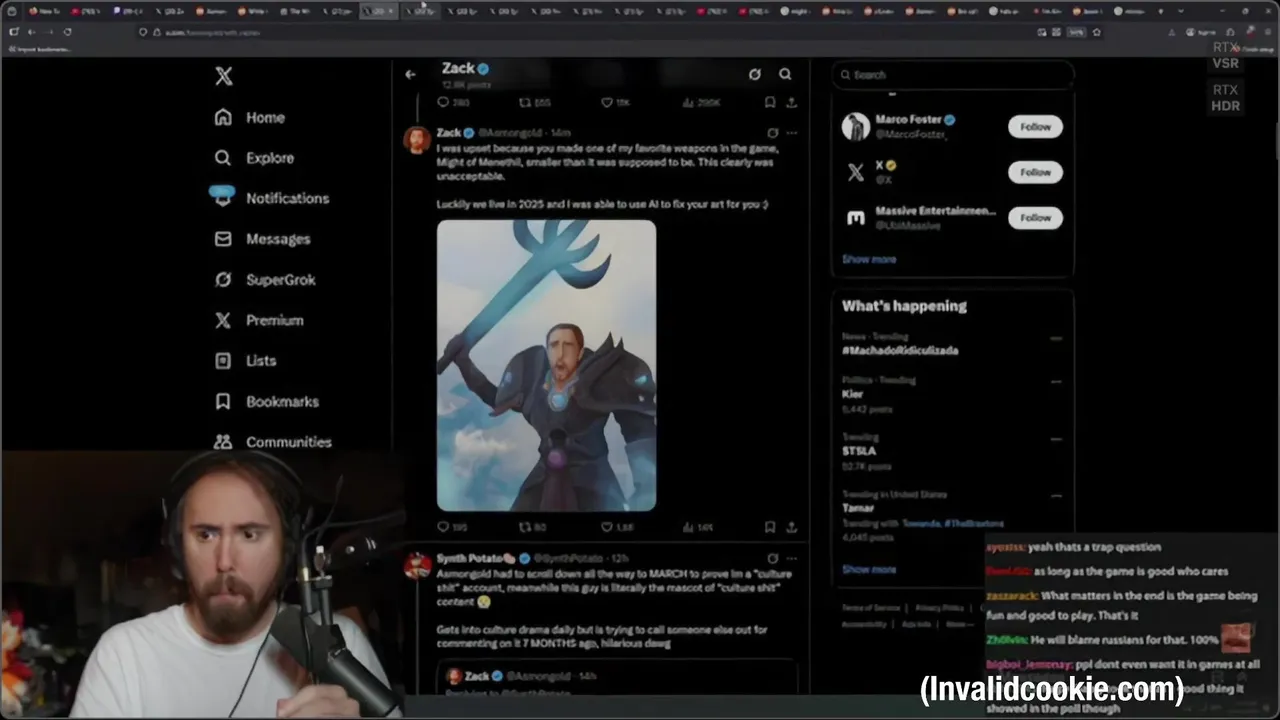Open the Bookmarks icon in the sidebar
1280x720 pixels.
[223, 402]
